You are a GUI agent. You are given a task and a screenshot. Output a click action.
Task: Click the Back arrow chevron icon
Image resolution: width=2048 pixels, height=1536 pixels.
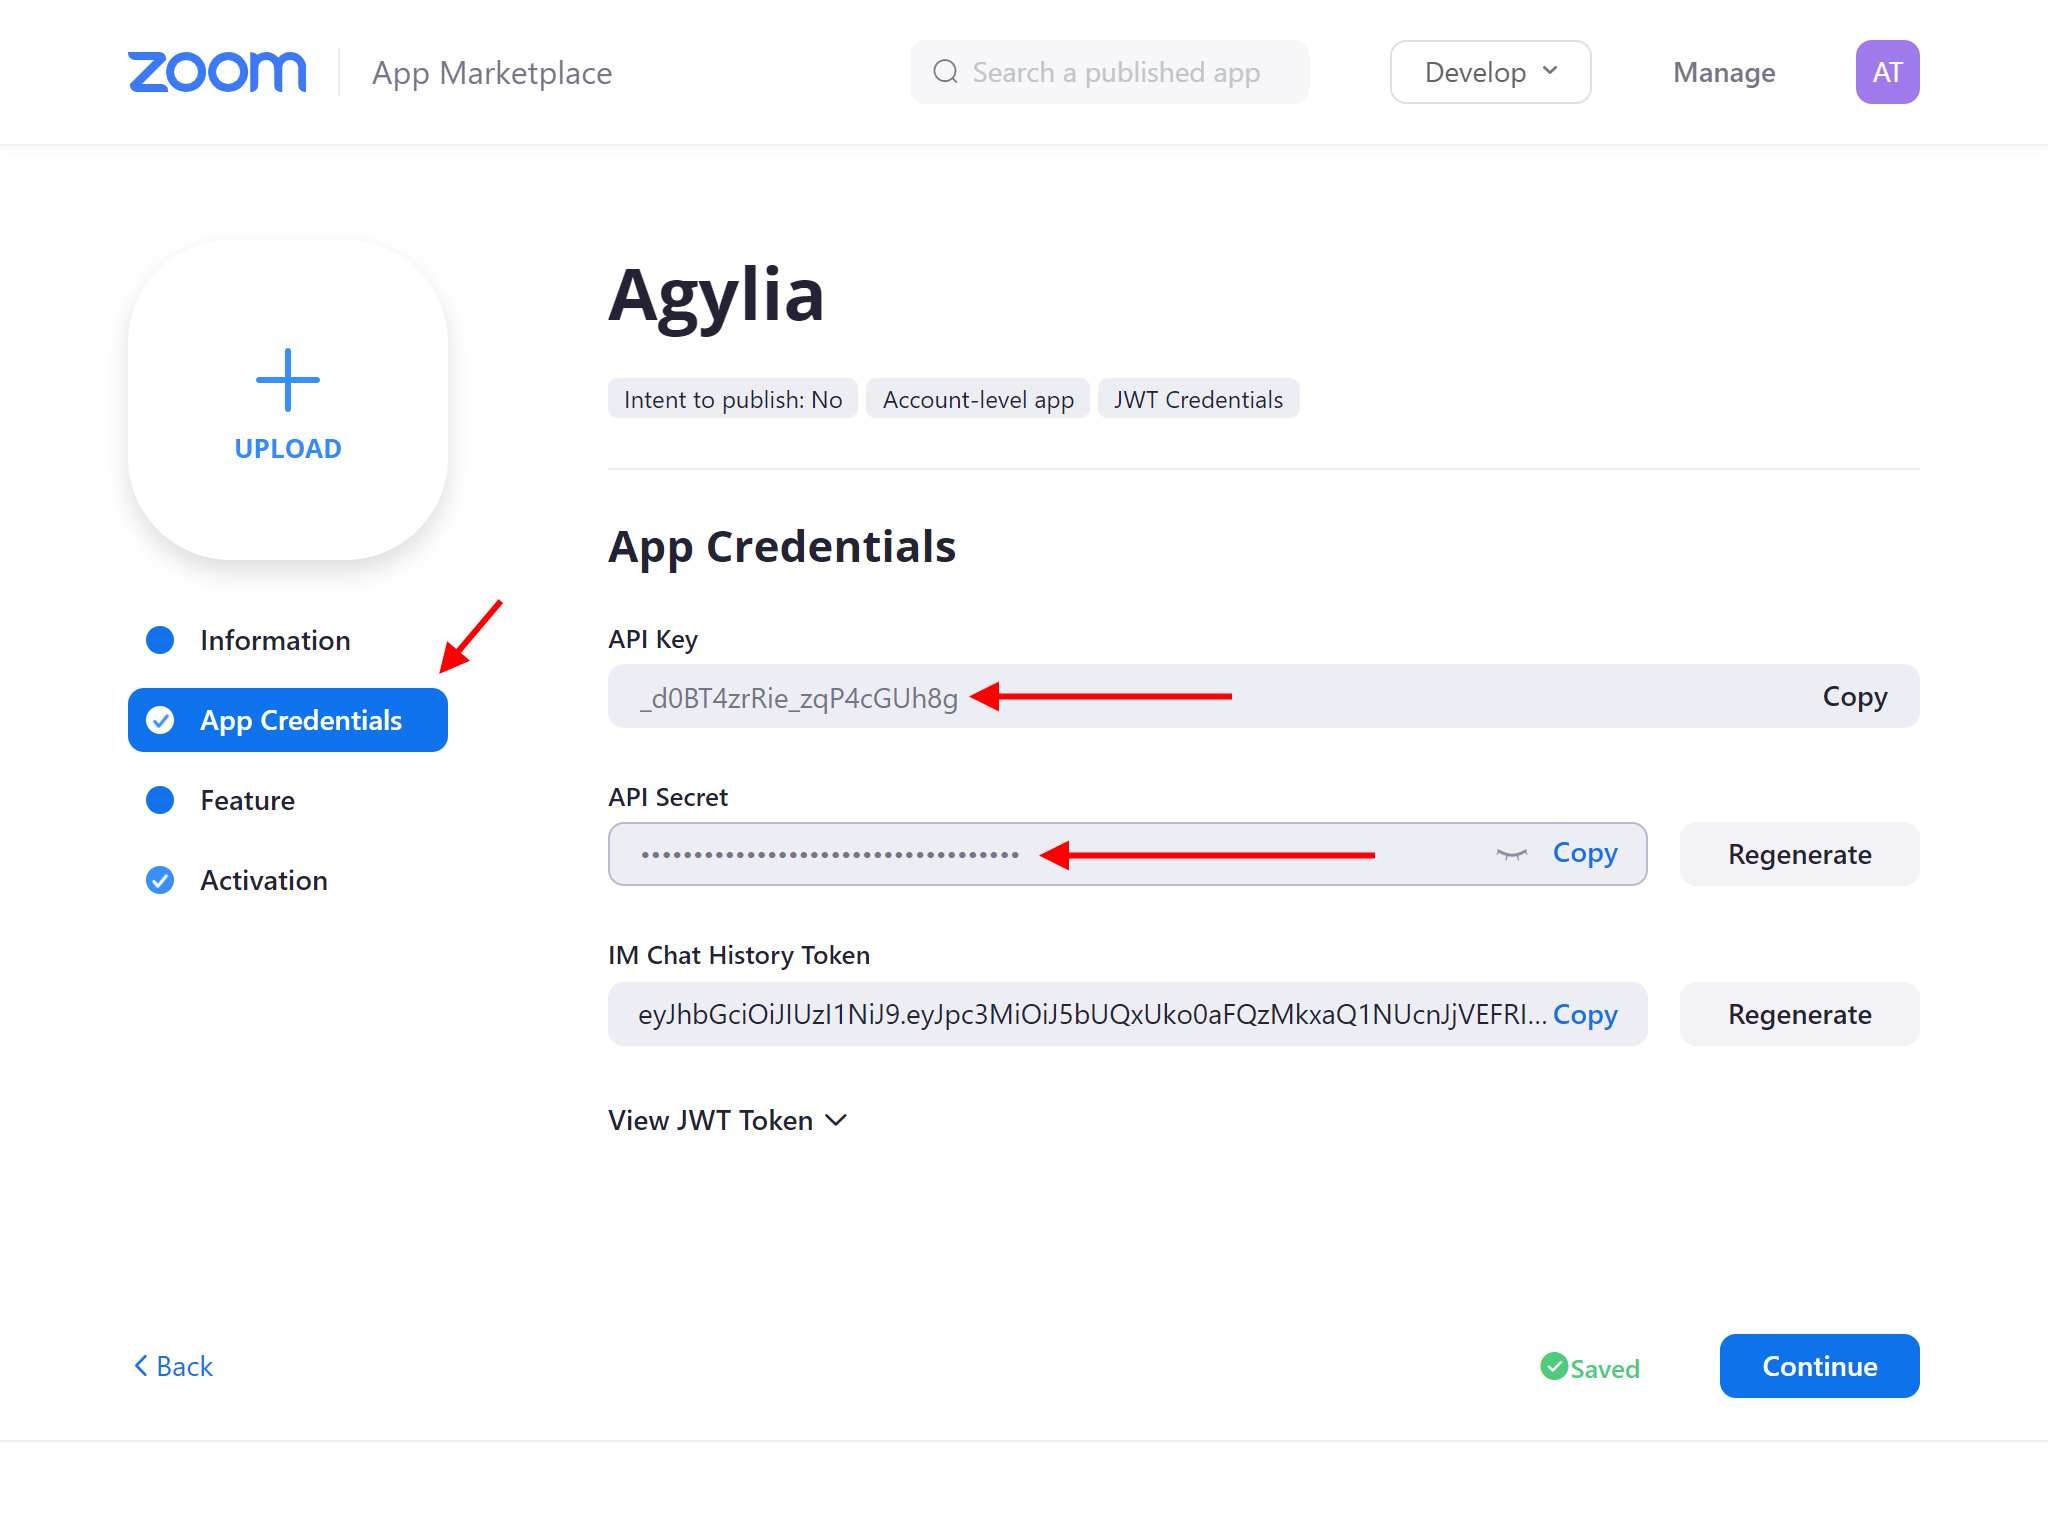[141, 1366]
